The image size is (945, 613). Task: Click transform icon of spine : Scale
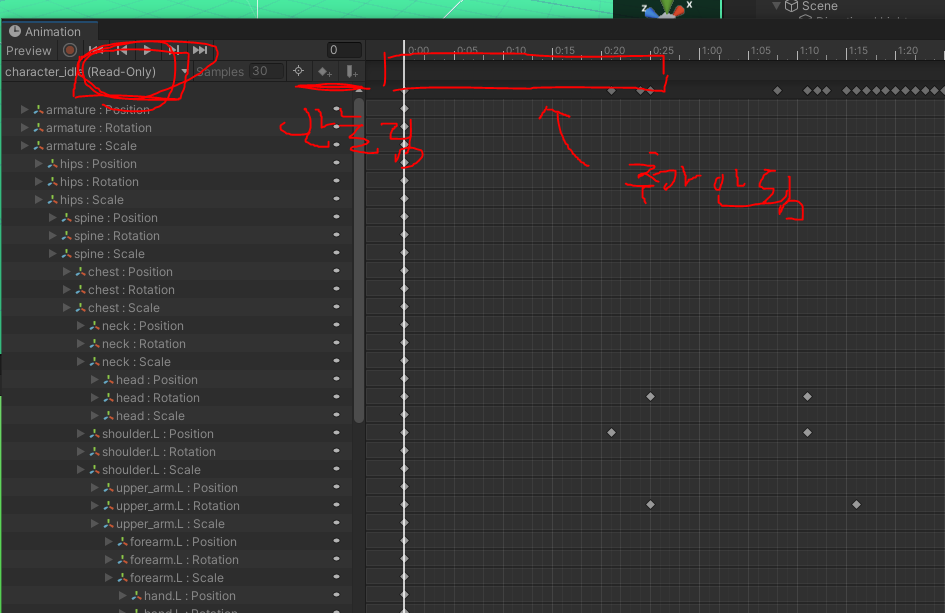coord(66,254)
